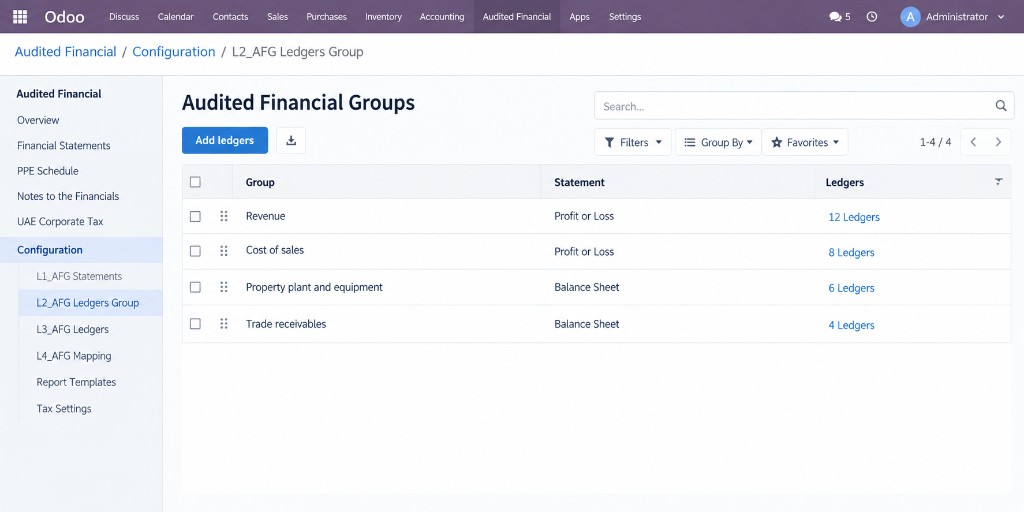Screen dimensions: 1024x512
Task: Click the download export icon button
Action: click(291, 140)
